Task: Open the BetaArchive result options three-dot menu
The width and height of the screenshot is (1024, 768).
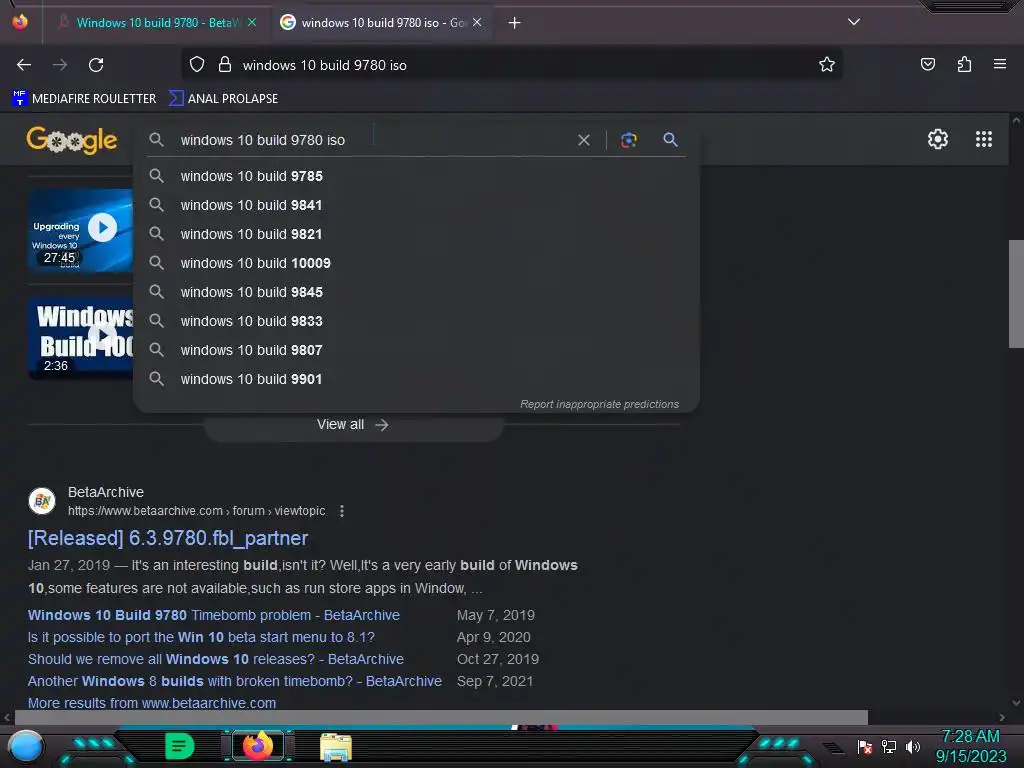Action: point(342,511)
